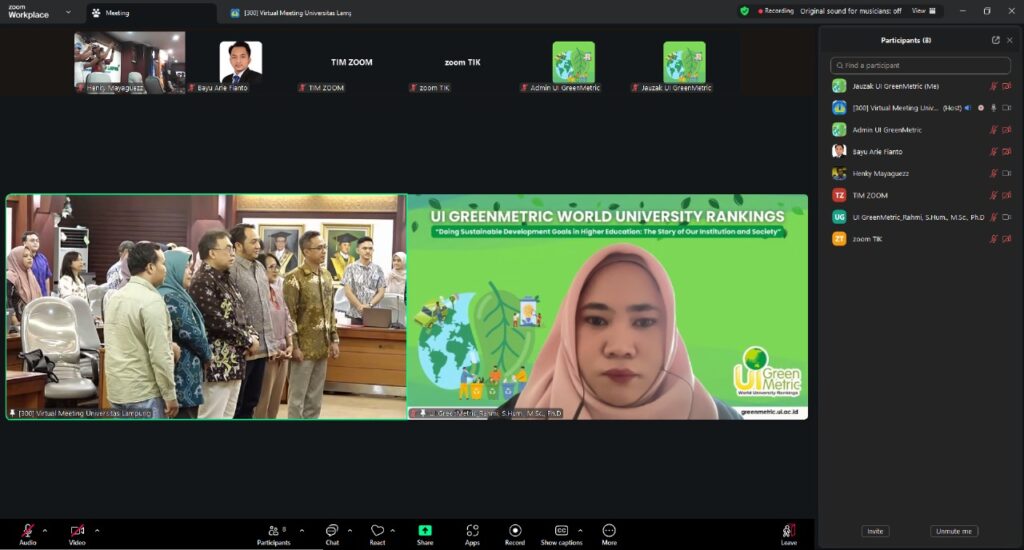Open the Chat panel
Screen dimensions: 1024x550
(x=332, y=531)
